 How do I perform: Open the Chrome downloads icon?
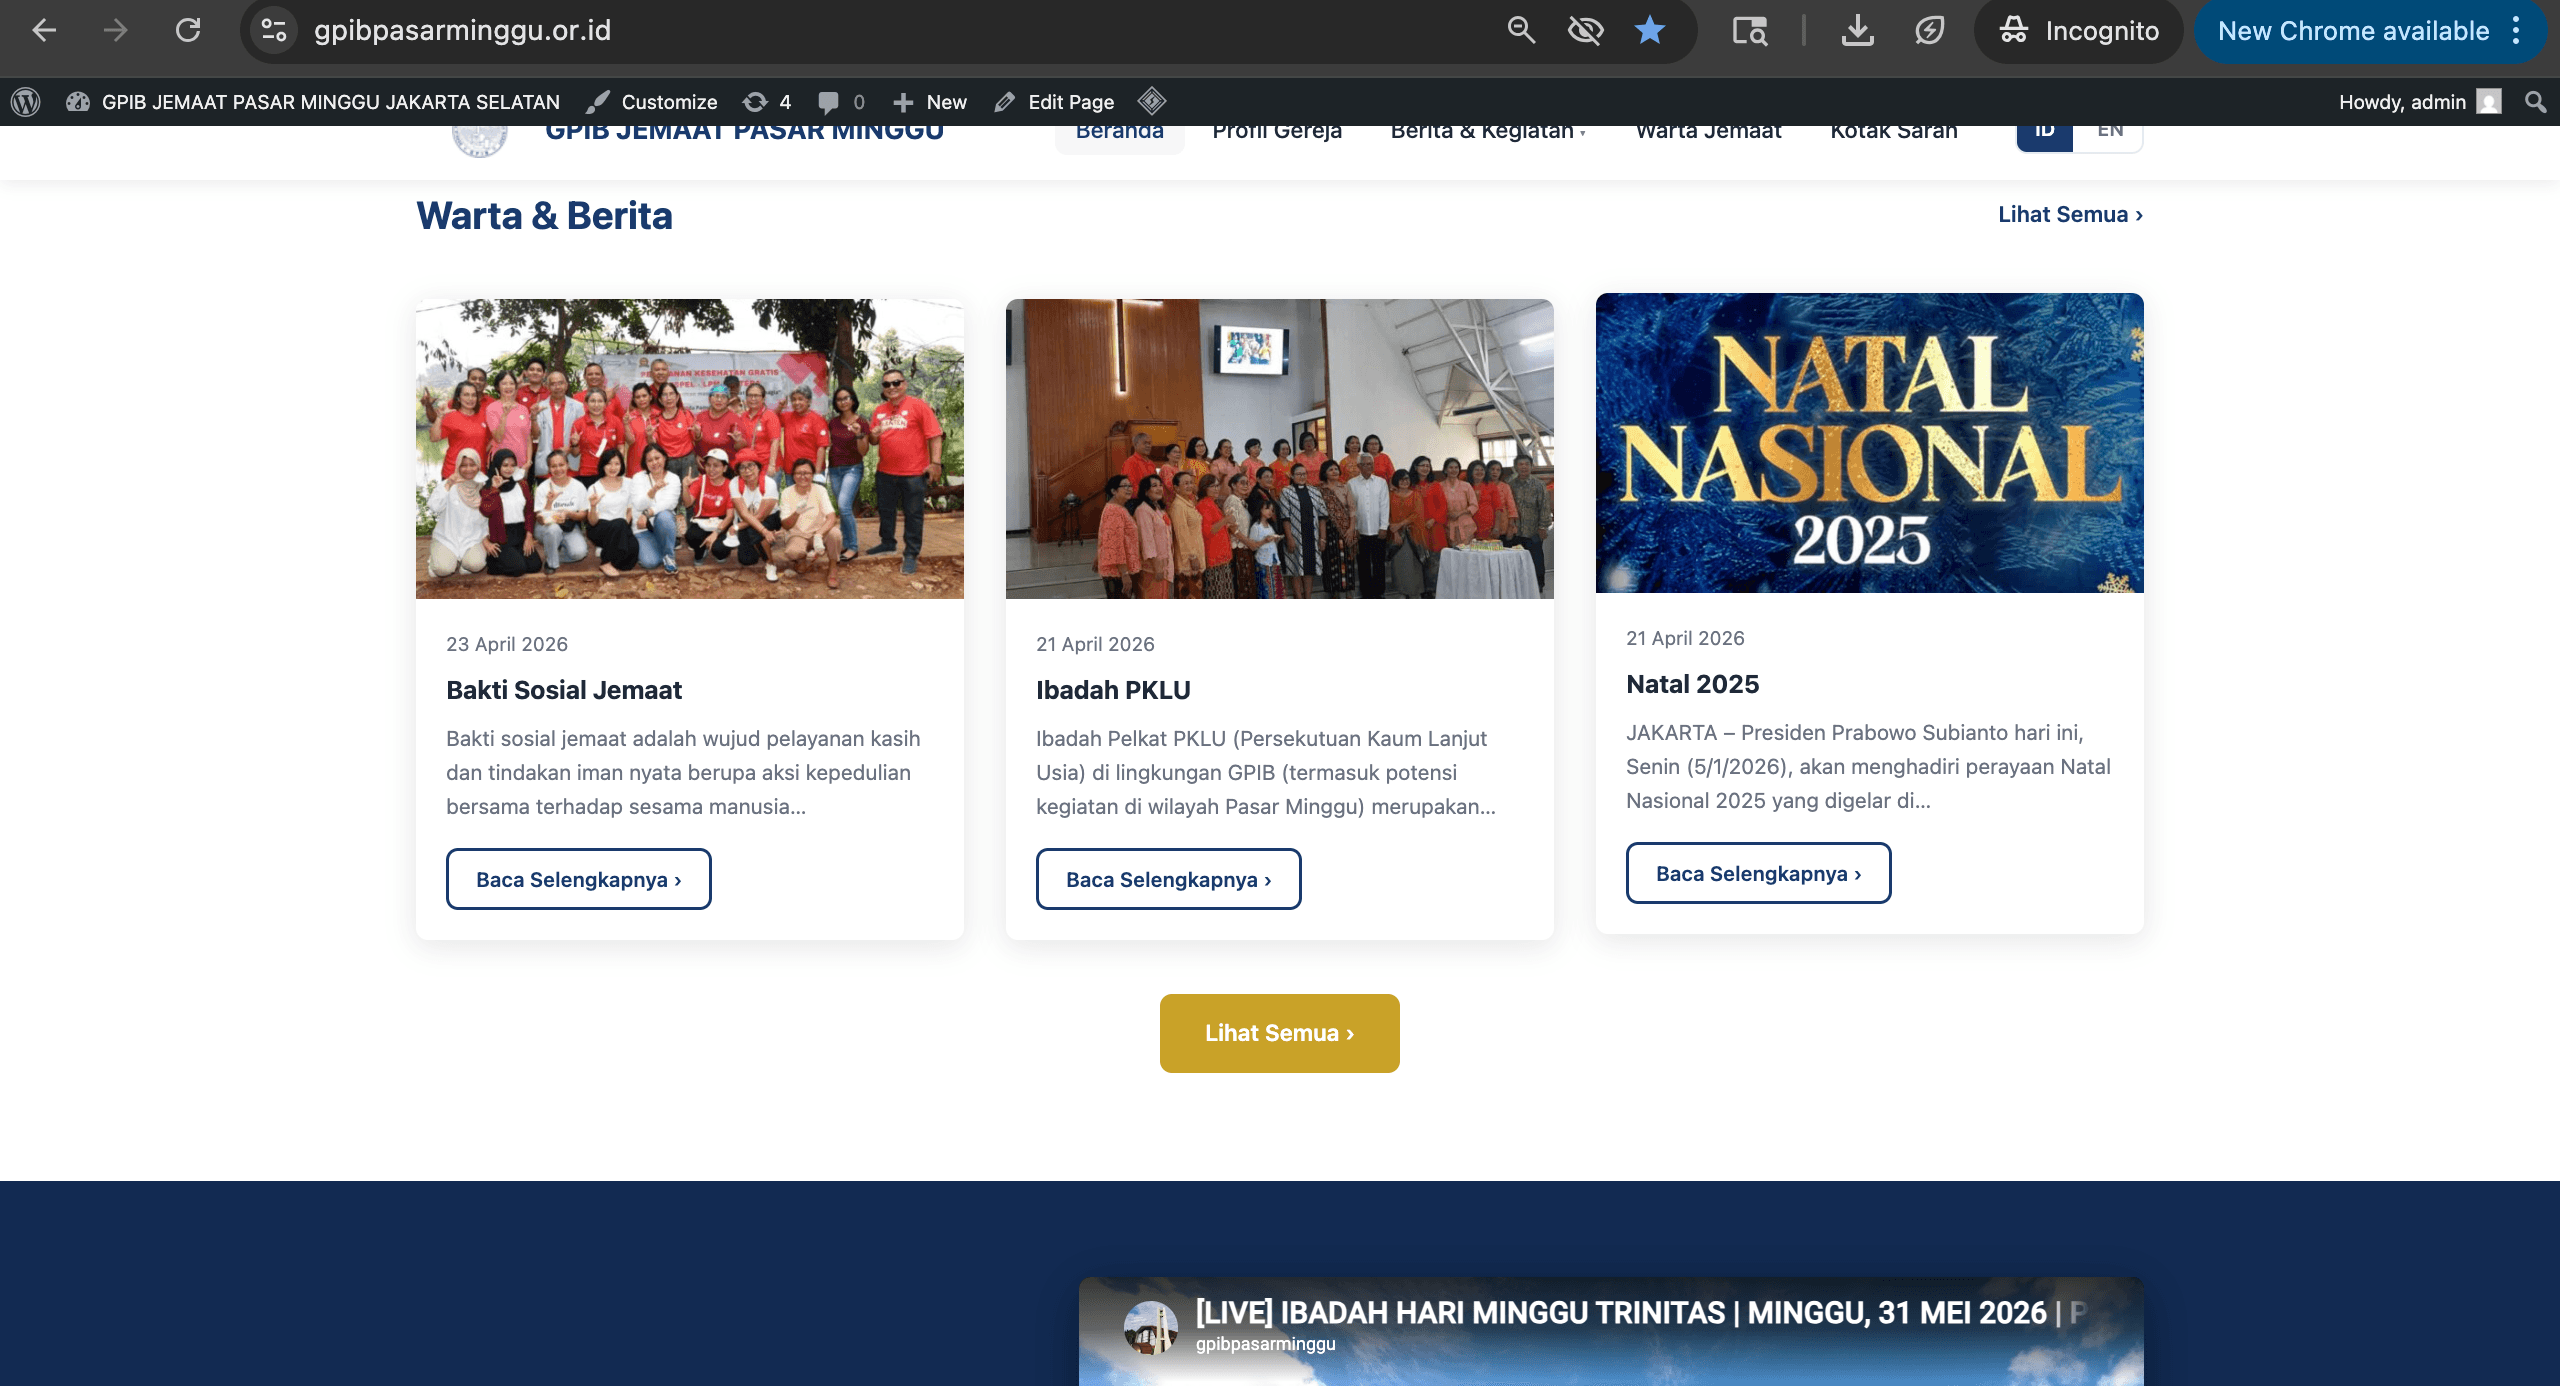coord(1858,30)
